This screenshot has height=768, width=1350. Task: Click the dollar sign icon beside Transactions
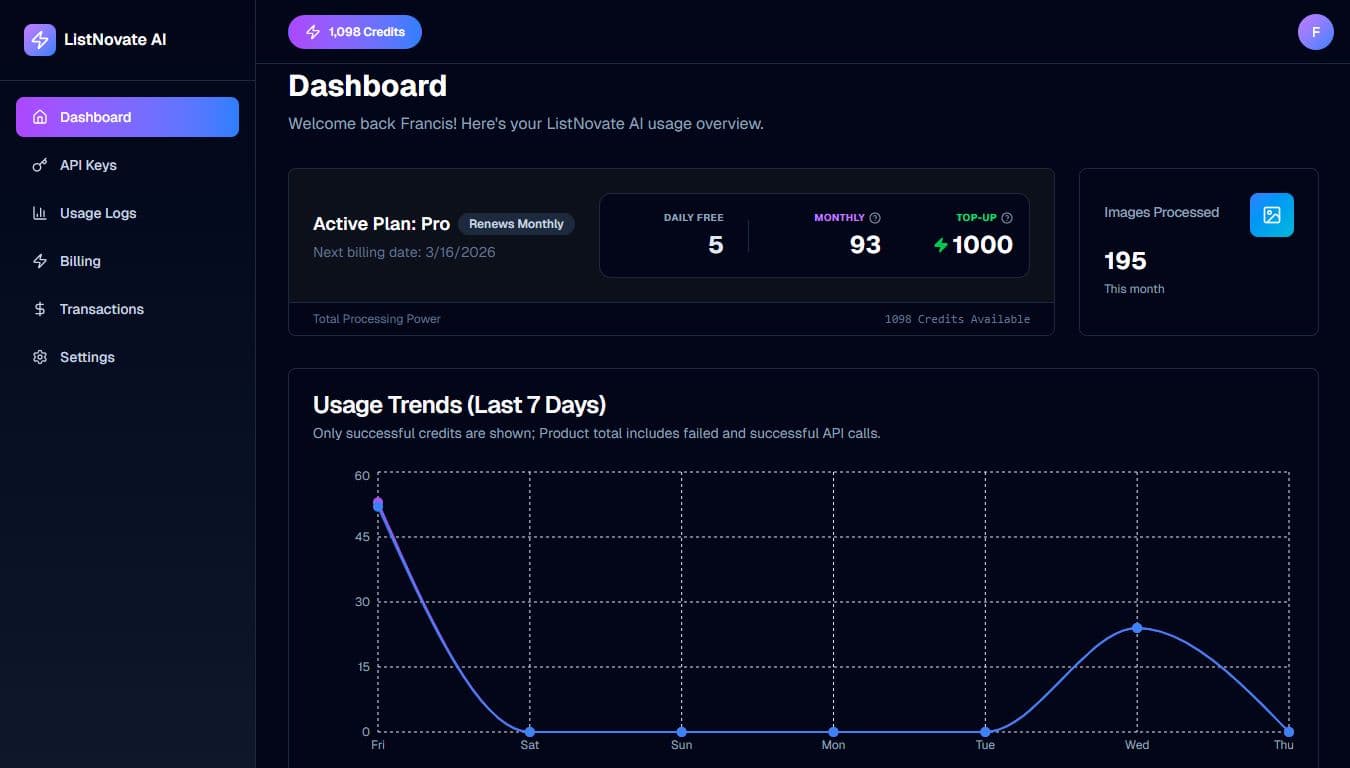40,309
